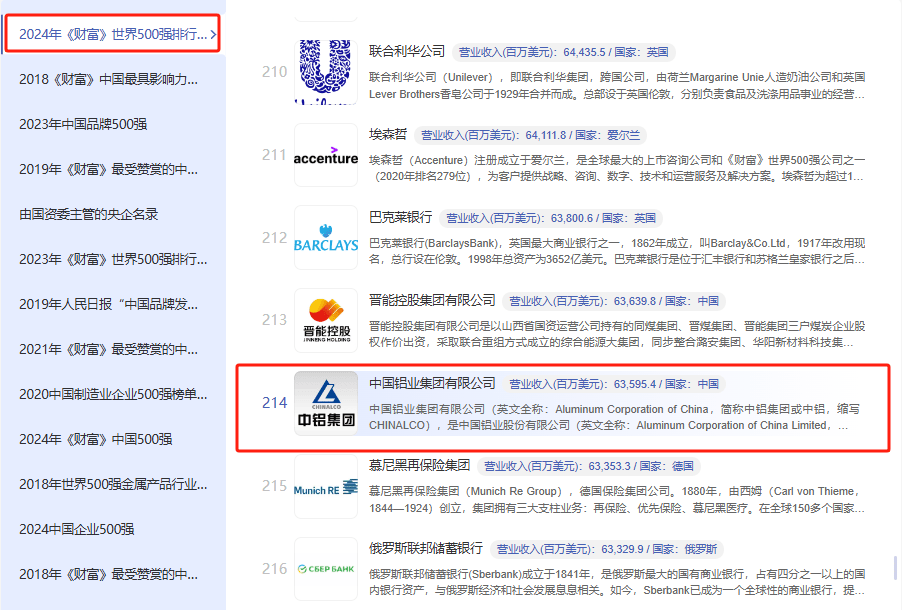Click rank number 215
The height and width of the screenshot is (610, 902).
pos(274,486)
